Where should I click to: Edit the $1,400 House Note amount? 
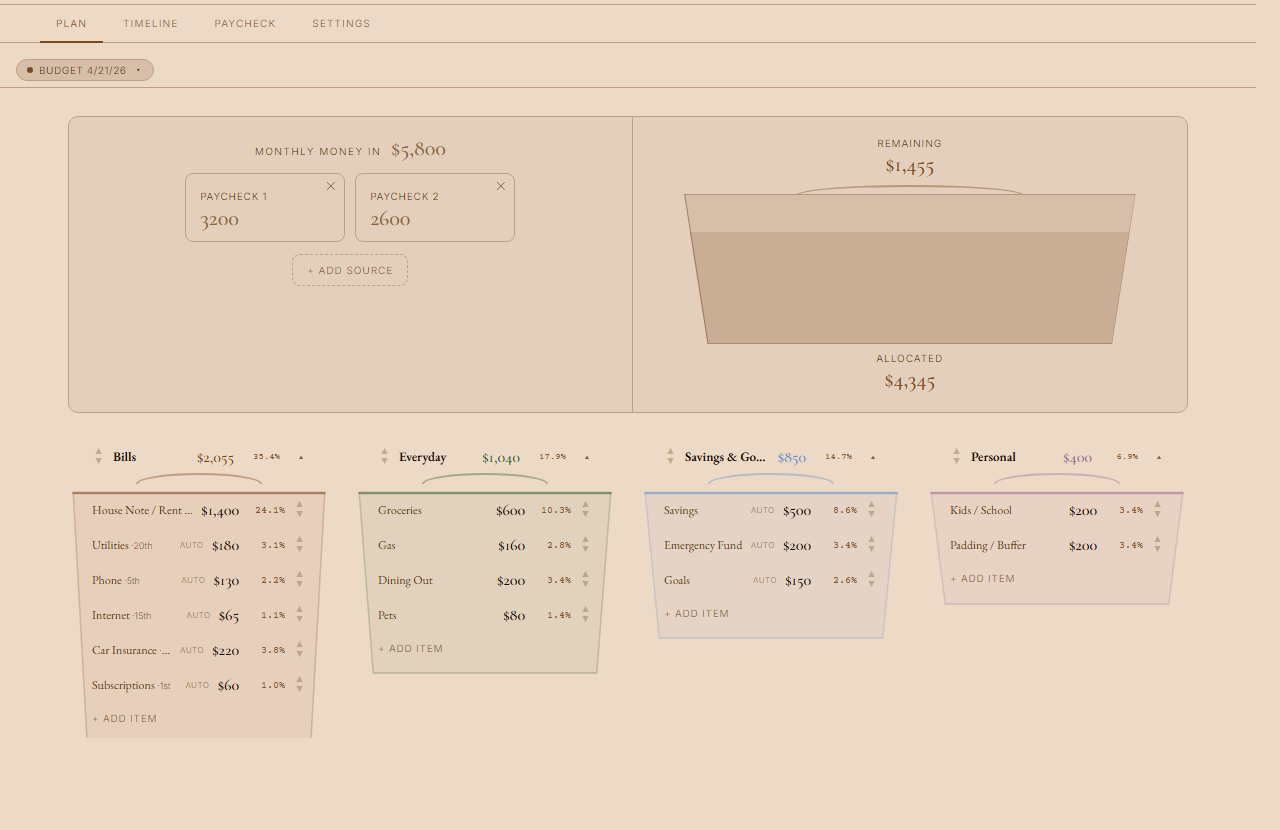coord(220,511)
